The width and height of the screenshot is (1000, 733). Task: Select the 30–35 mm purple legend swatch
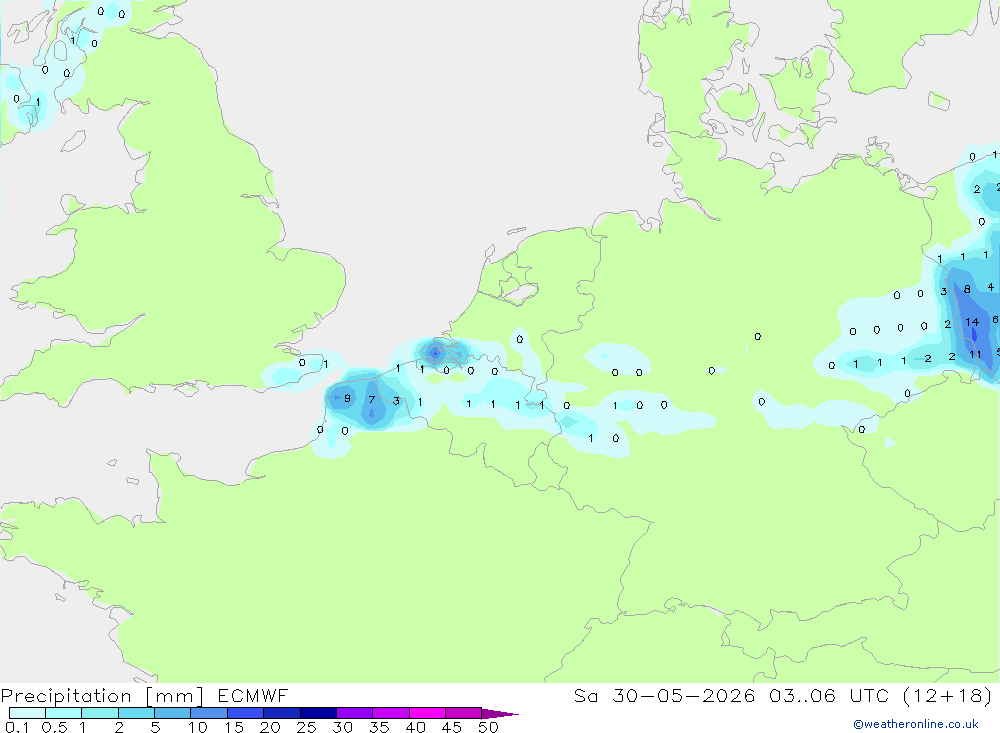(x=355, y=713)
